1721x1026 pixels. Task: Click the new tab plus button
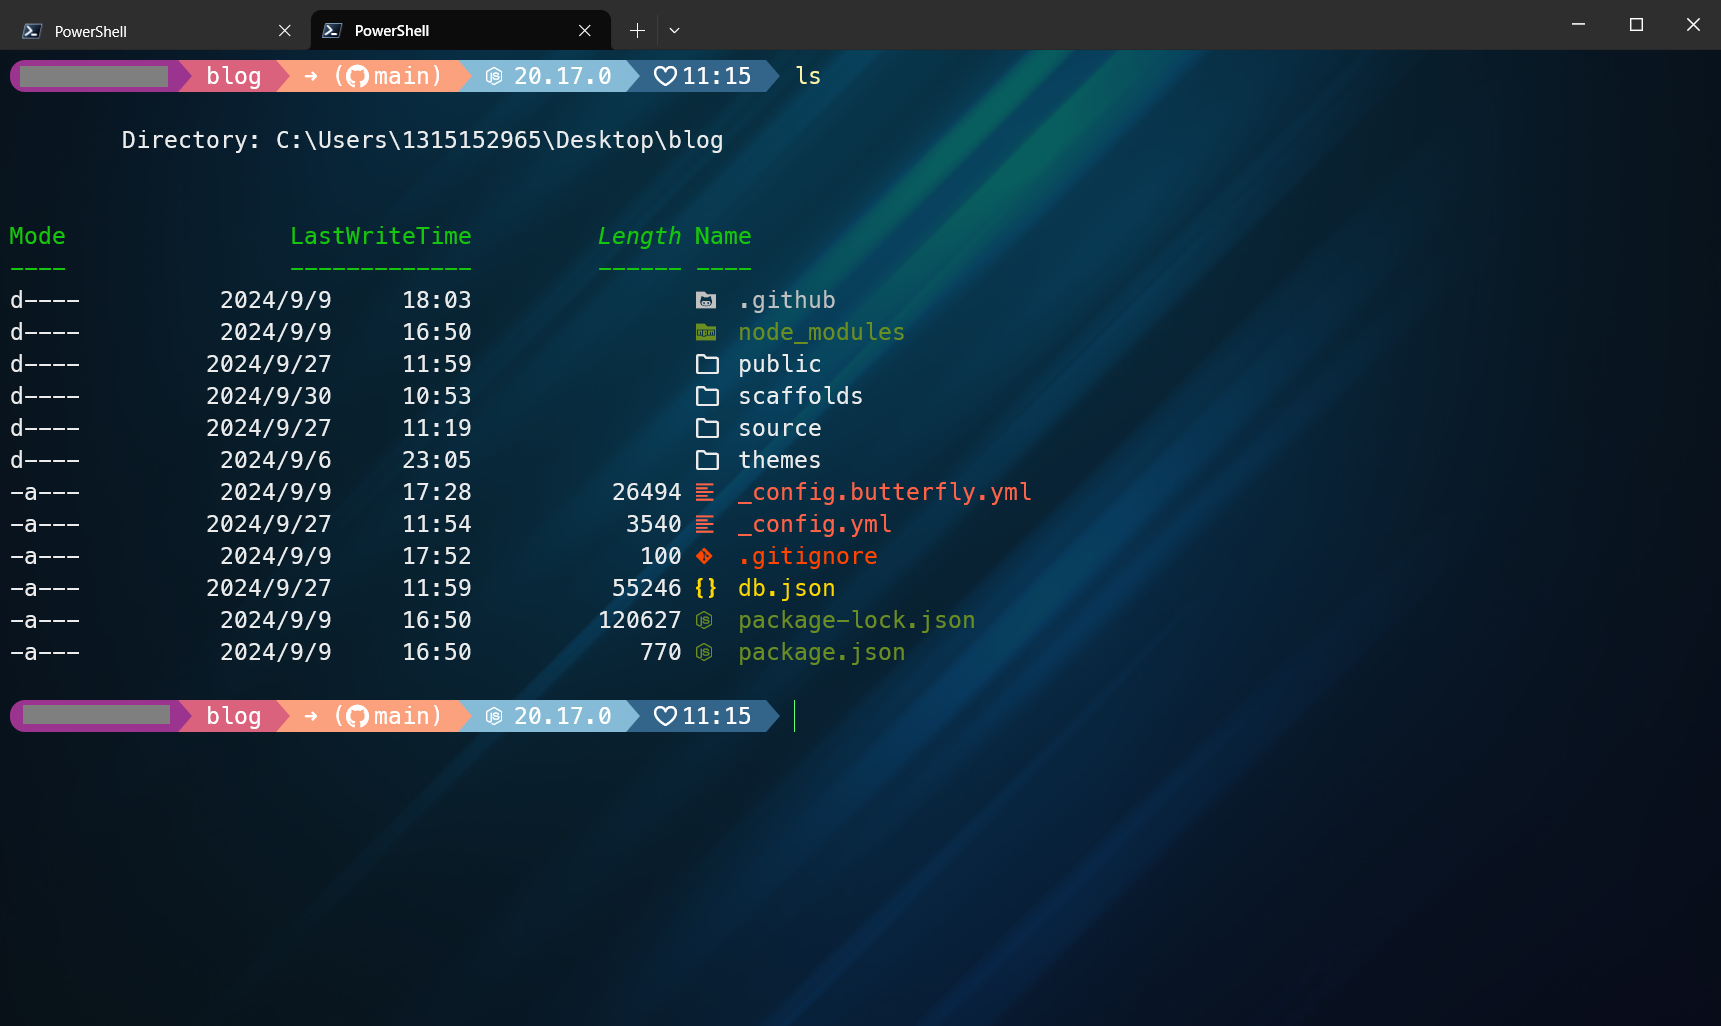point(637,31)
